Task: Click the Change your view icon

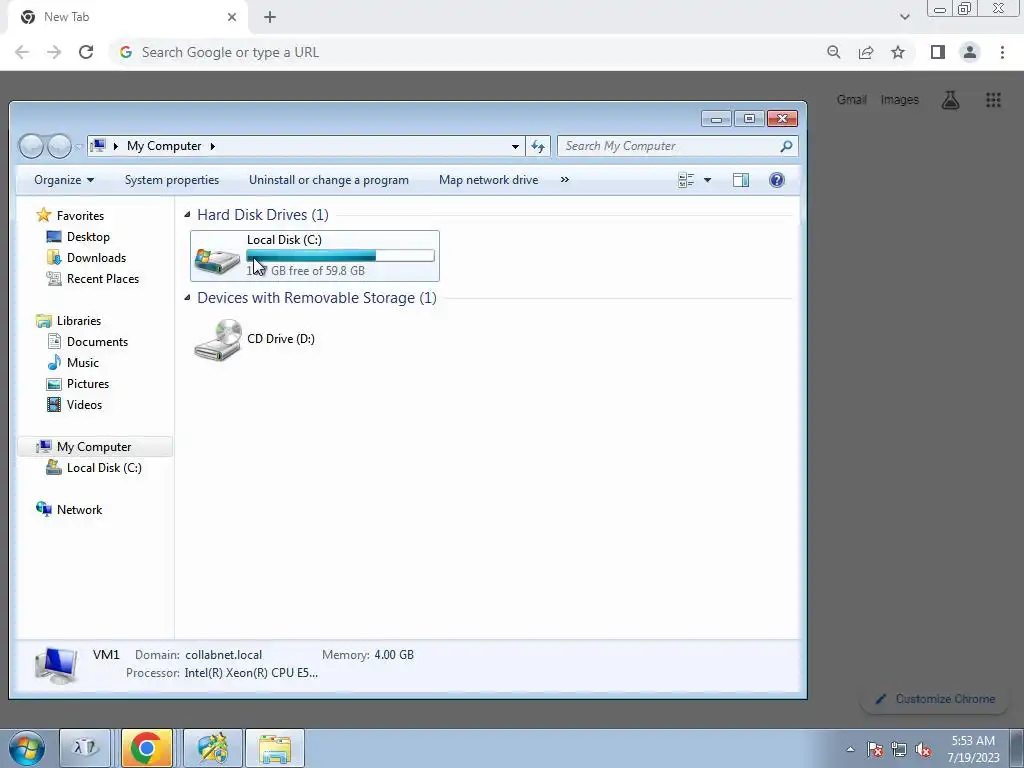Action: (686, 180)
